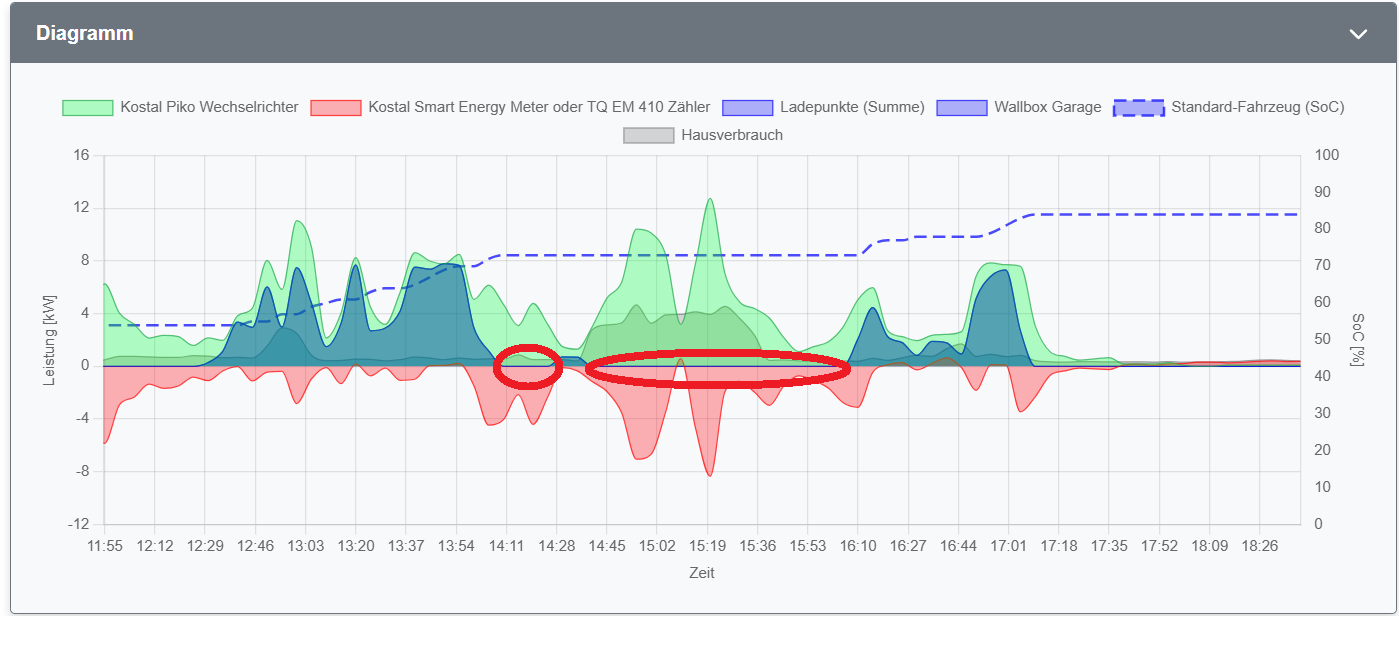
Task: Click the Diagramm header title
Action: click(85, 33)
